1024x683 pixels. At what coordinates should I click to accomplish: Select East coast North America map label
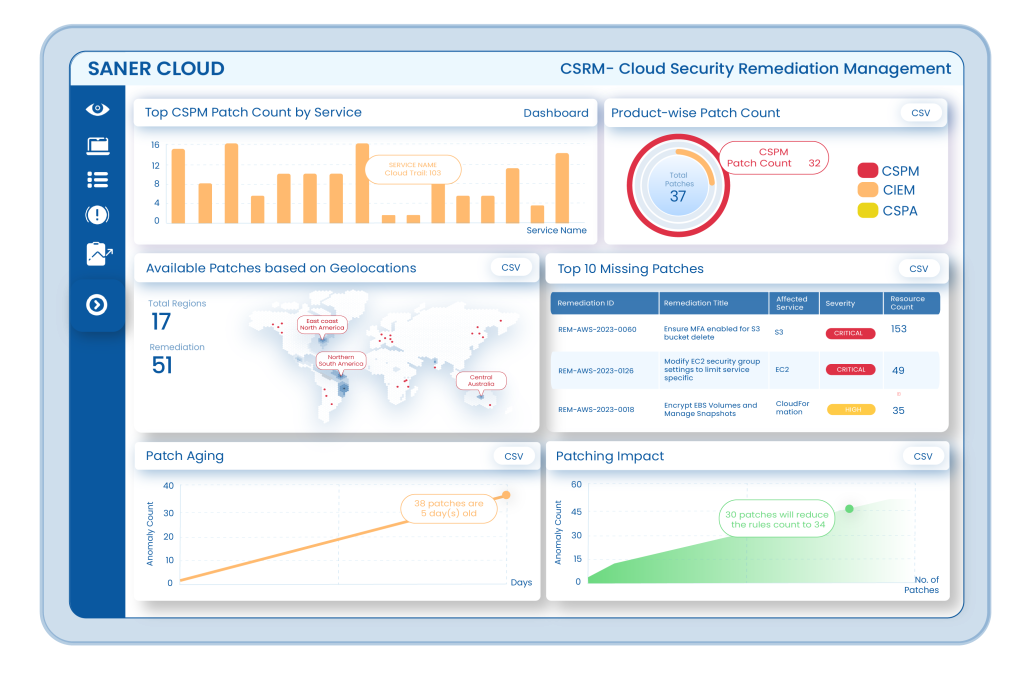(322, 325)
